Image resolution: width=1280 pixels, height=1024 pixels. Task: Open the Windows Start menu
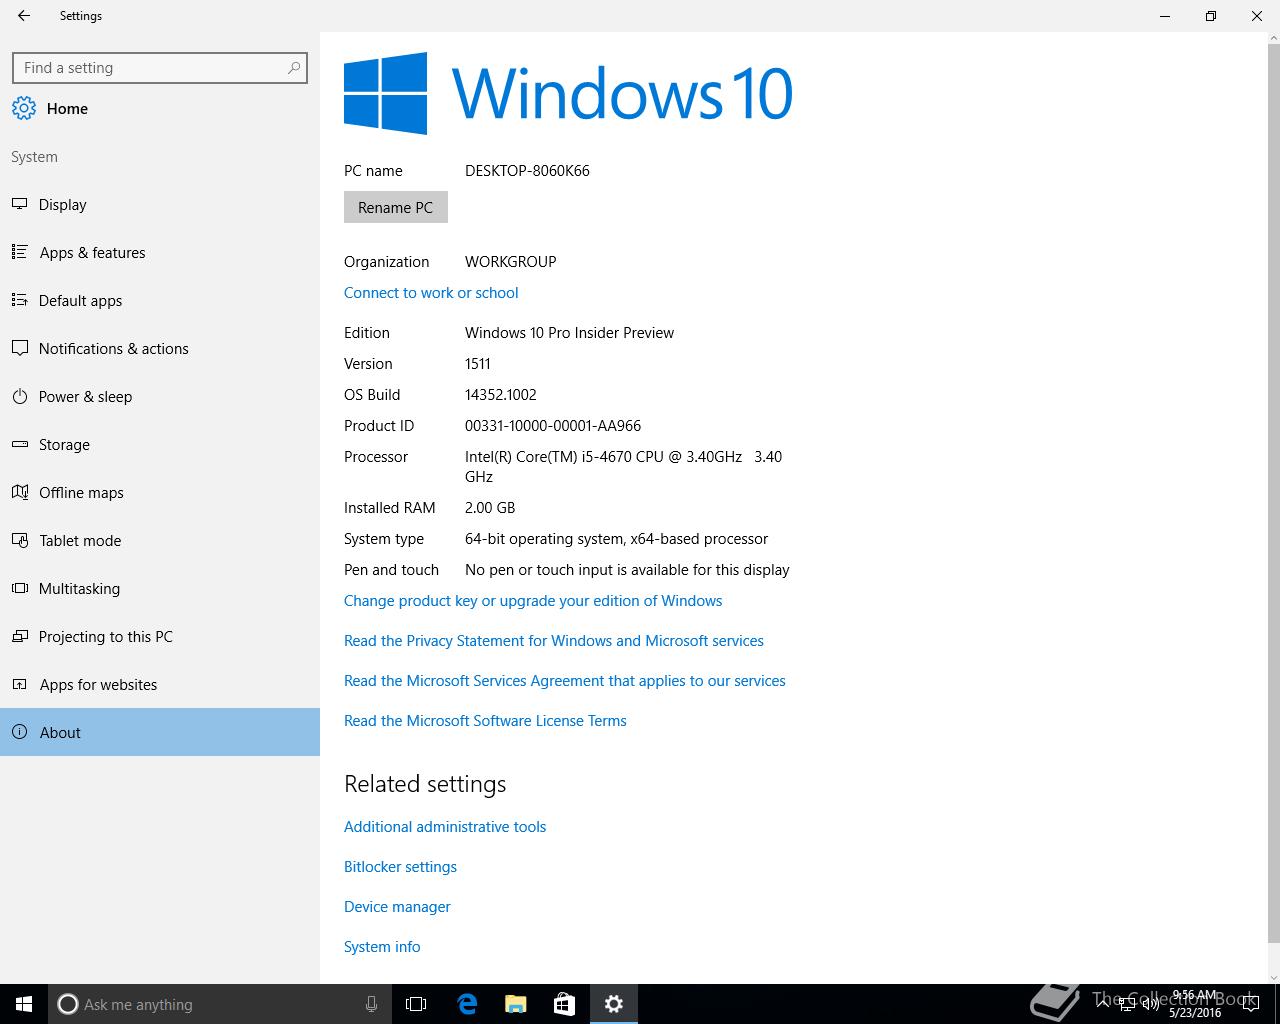(24, 1004)
